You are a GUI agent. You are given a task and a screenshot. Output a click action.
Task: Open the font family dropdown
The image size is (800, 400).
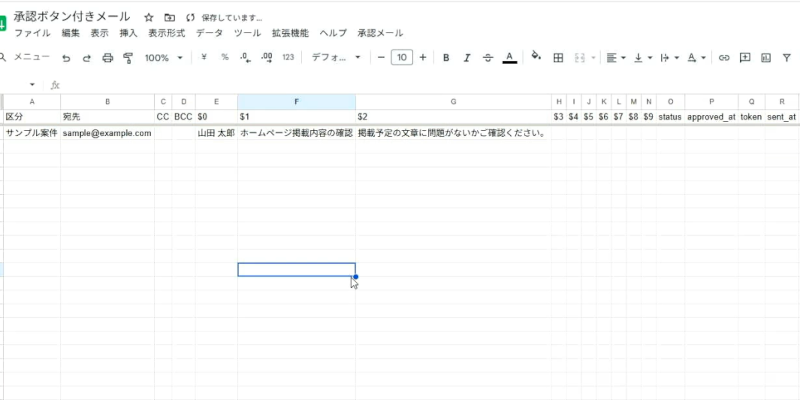[336, 58]
